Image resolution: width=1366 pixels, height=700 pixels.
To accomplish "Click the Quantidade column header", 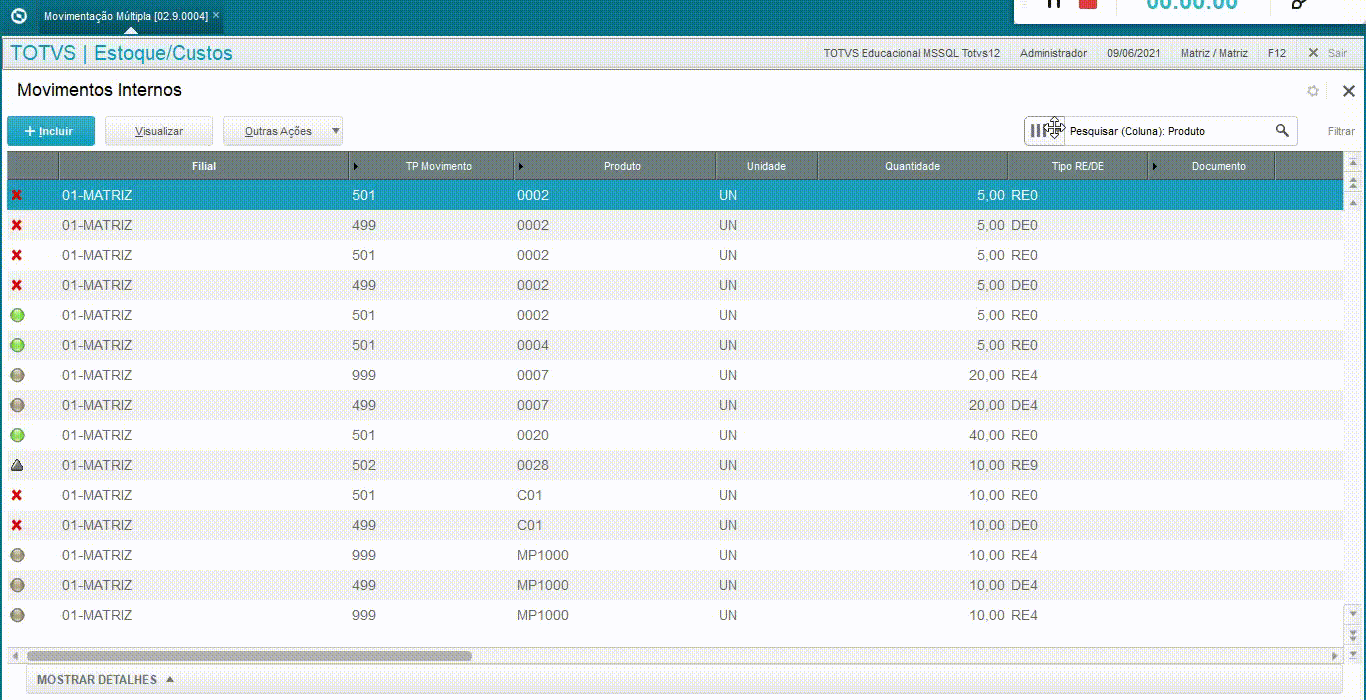I will click(x=912, y=166).
